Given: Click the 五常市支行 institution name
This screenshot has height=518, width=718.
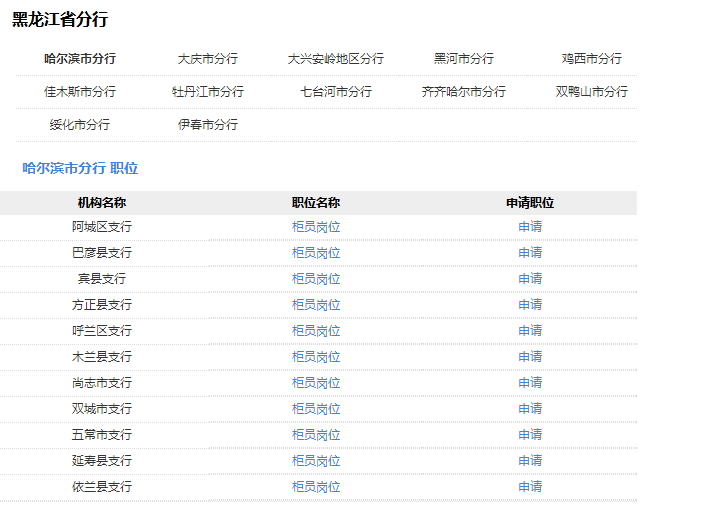Looking at the screenshot, I should (102, 435).
